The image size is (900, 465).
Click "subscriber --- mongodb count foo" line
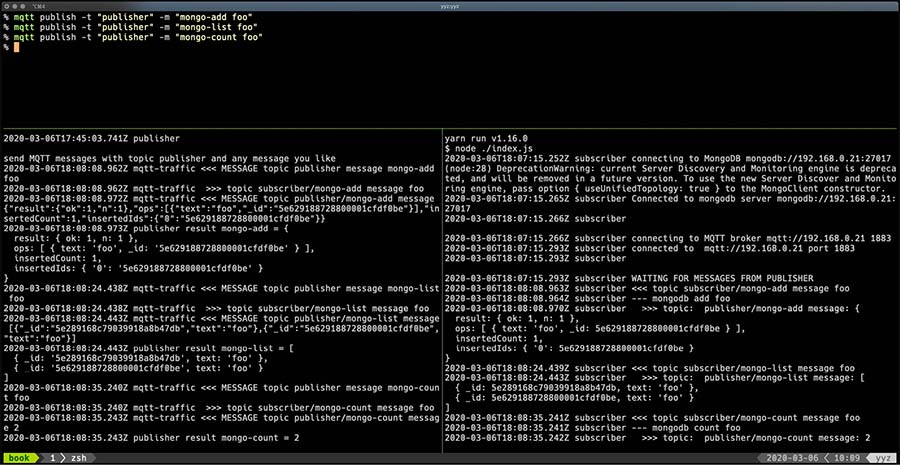tap(592, 428)
